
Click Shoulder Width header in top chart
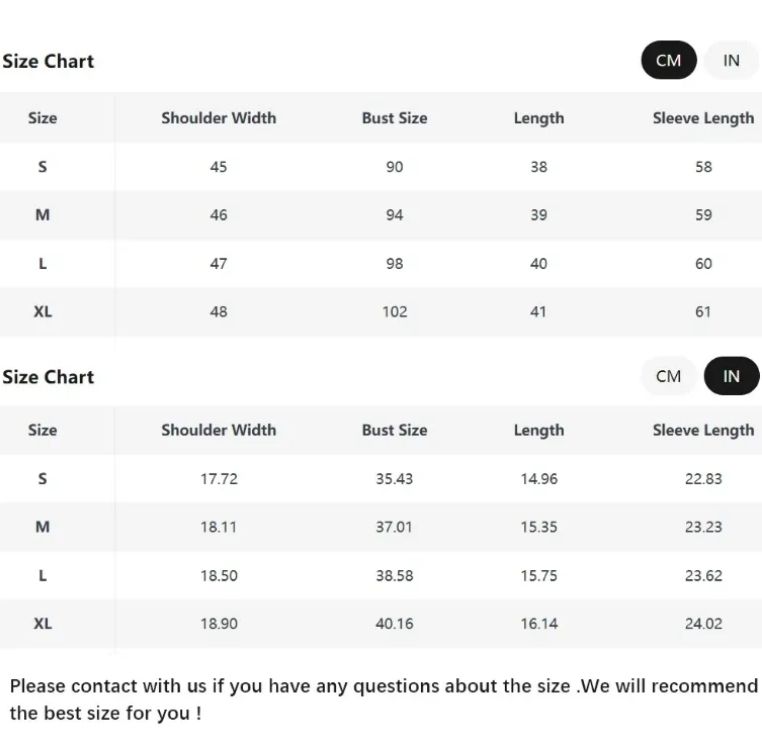(219, 118)
